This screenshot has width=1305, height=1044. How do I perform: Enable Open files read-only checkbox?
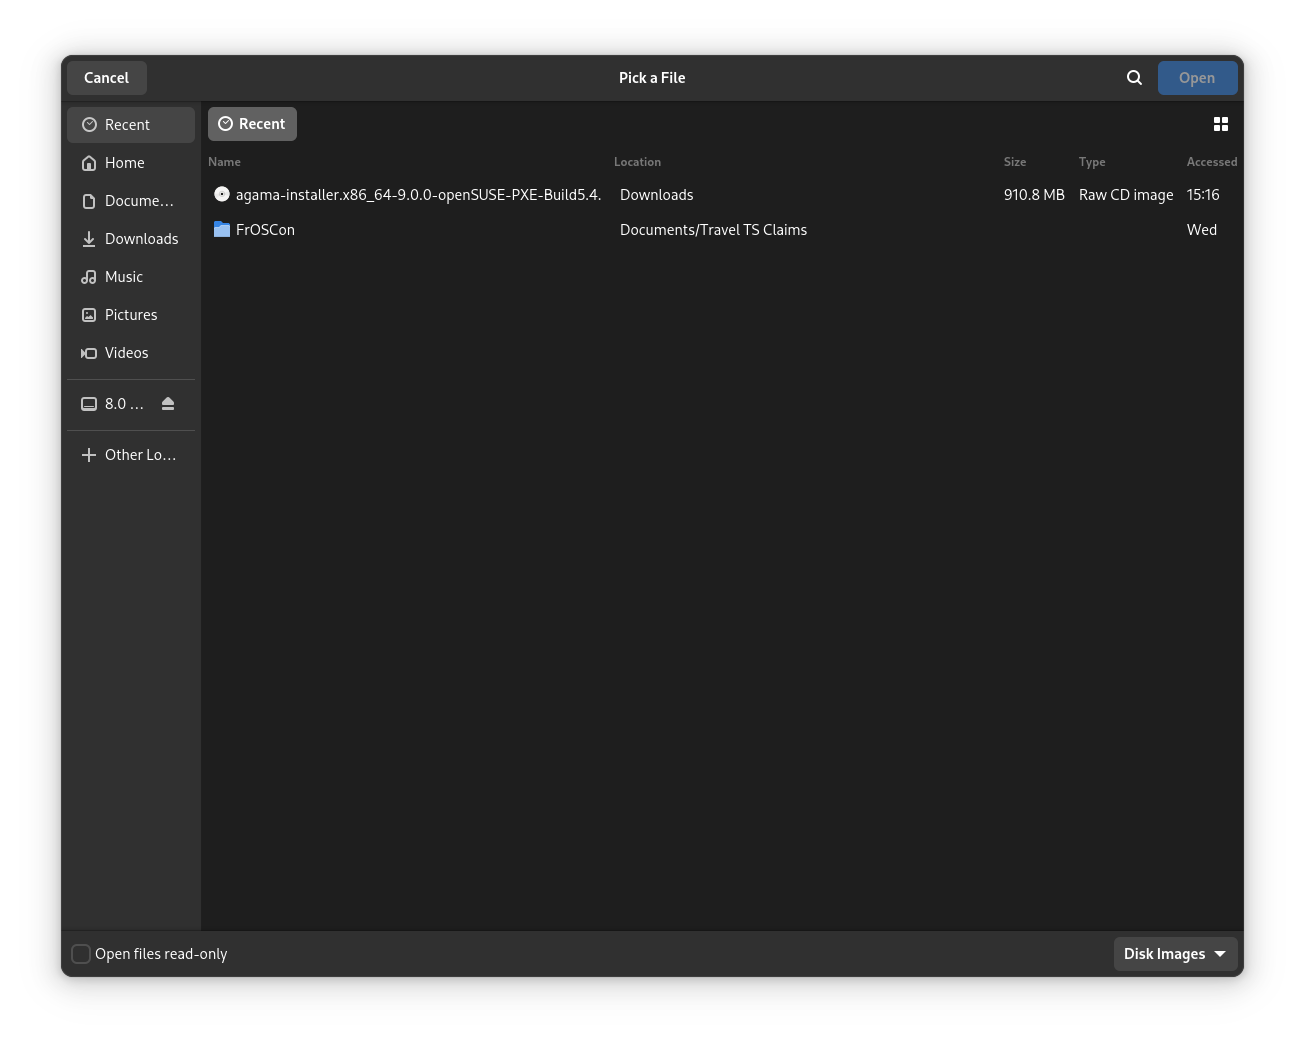[81, 954]
